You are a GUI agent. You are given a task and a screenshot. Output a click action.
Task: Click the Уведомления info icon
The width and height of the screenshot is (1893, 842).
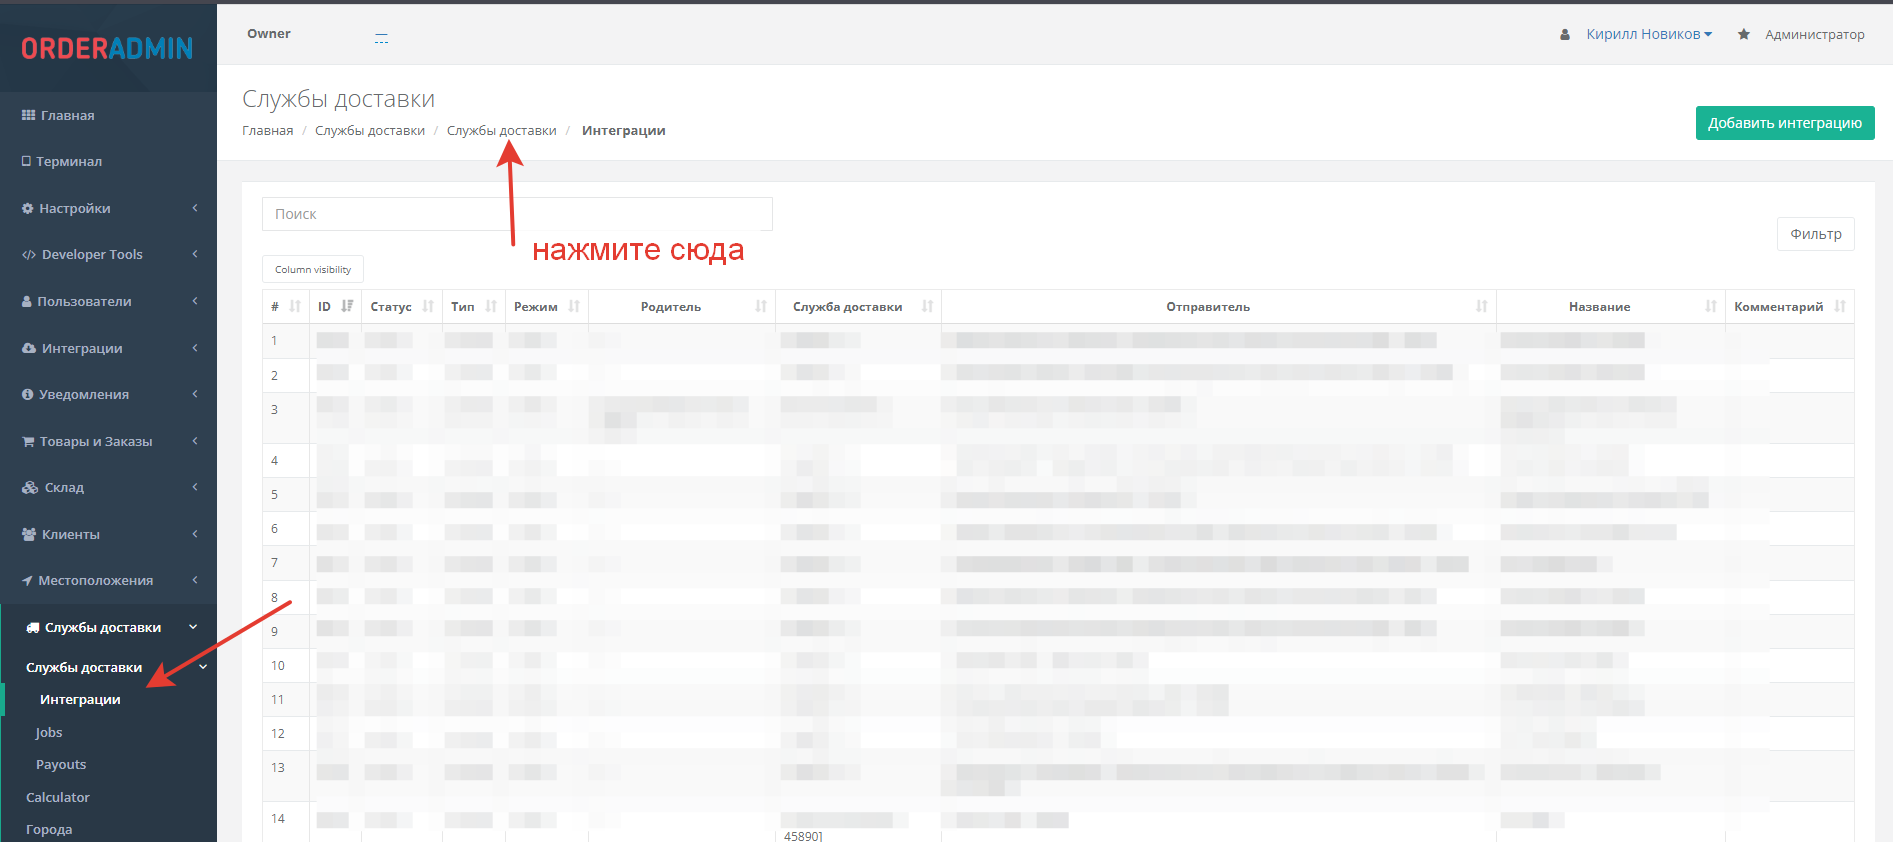pos(28,394)
